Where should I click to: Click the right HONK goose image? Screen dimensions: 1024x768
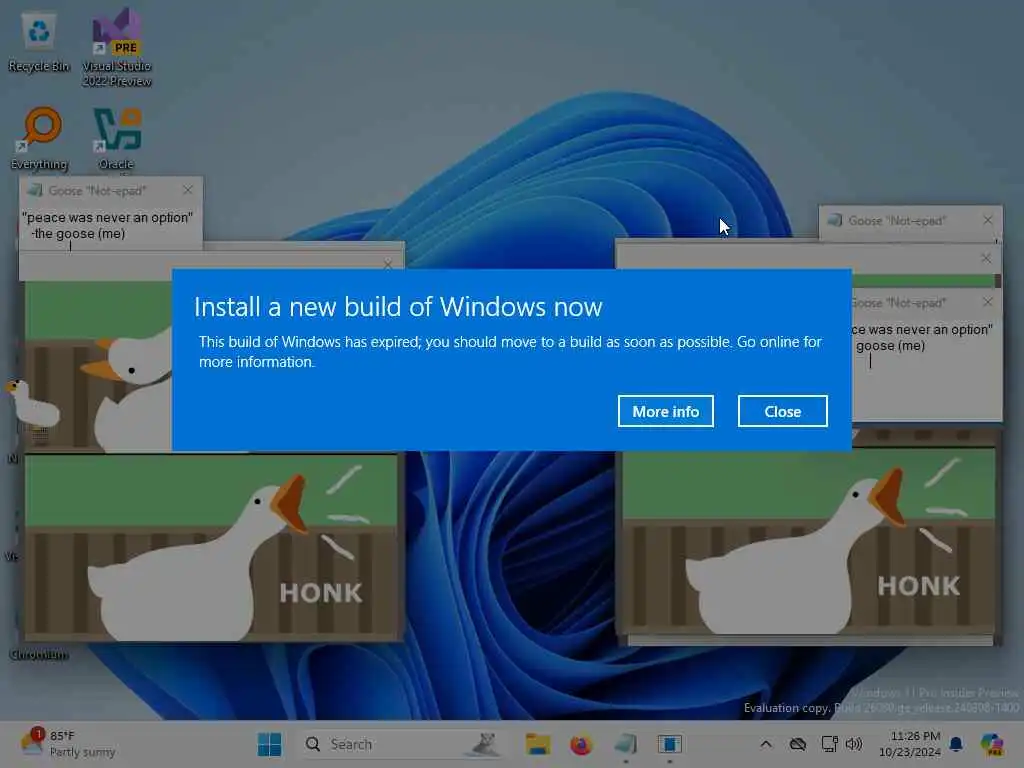[x=808, y=541]
